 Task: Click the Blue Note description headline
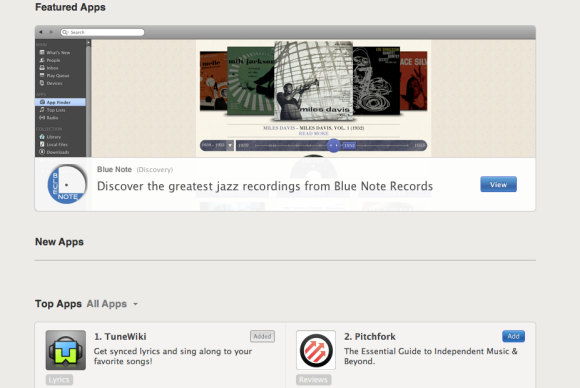pos(265,186)
